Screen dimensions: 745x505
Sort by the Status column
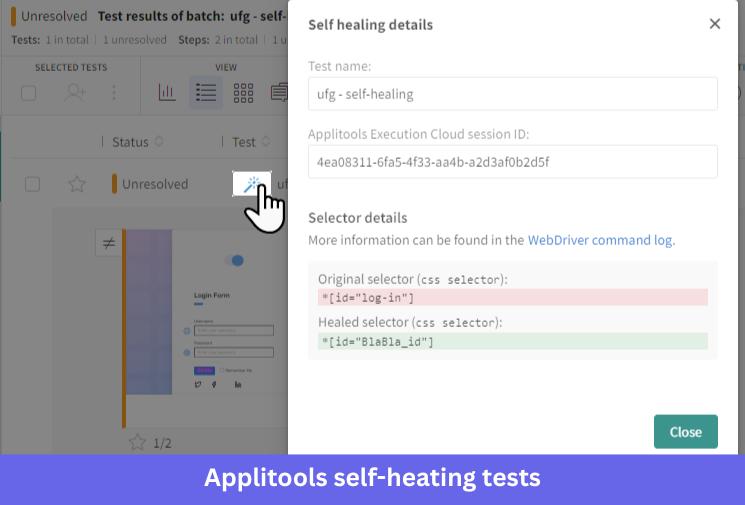pos(137,142)
